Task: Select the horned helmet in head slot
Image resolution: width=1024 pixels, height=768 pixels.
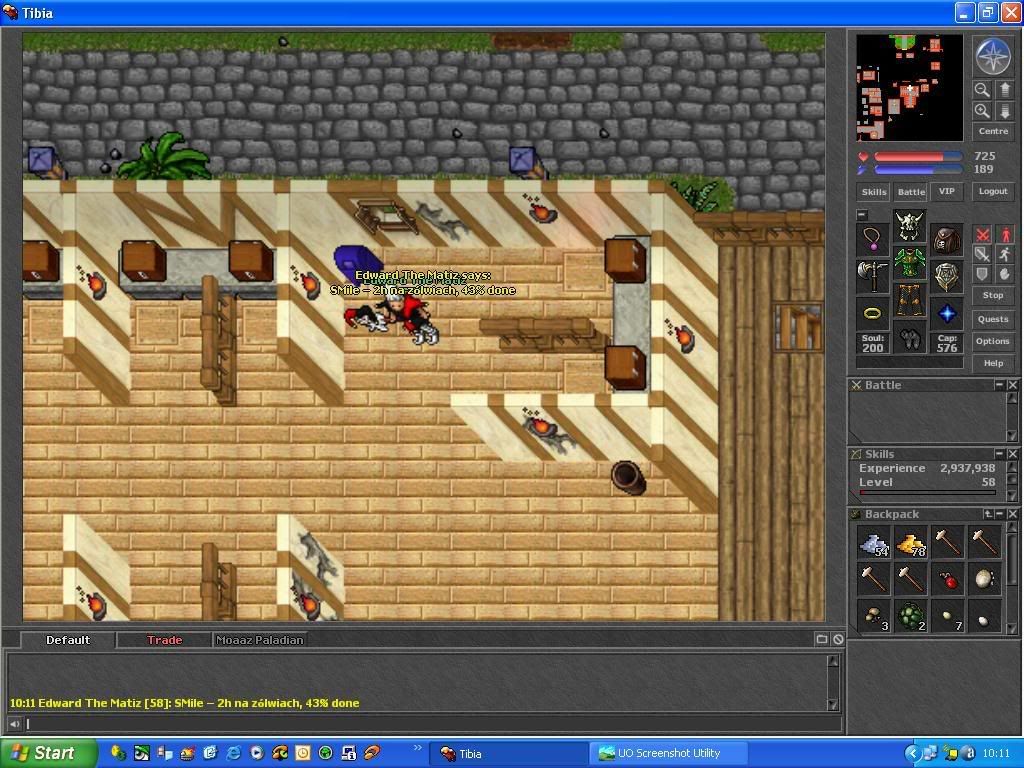Action: [910, 226]
